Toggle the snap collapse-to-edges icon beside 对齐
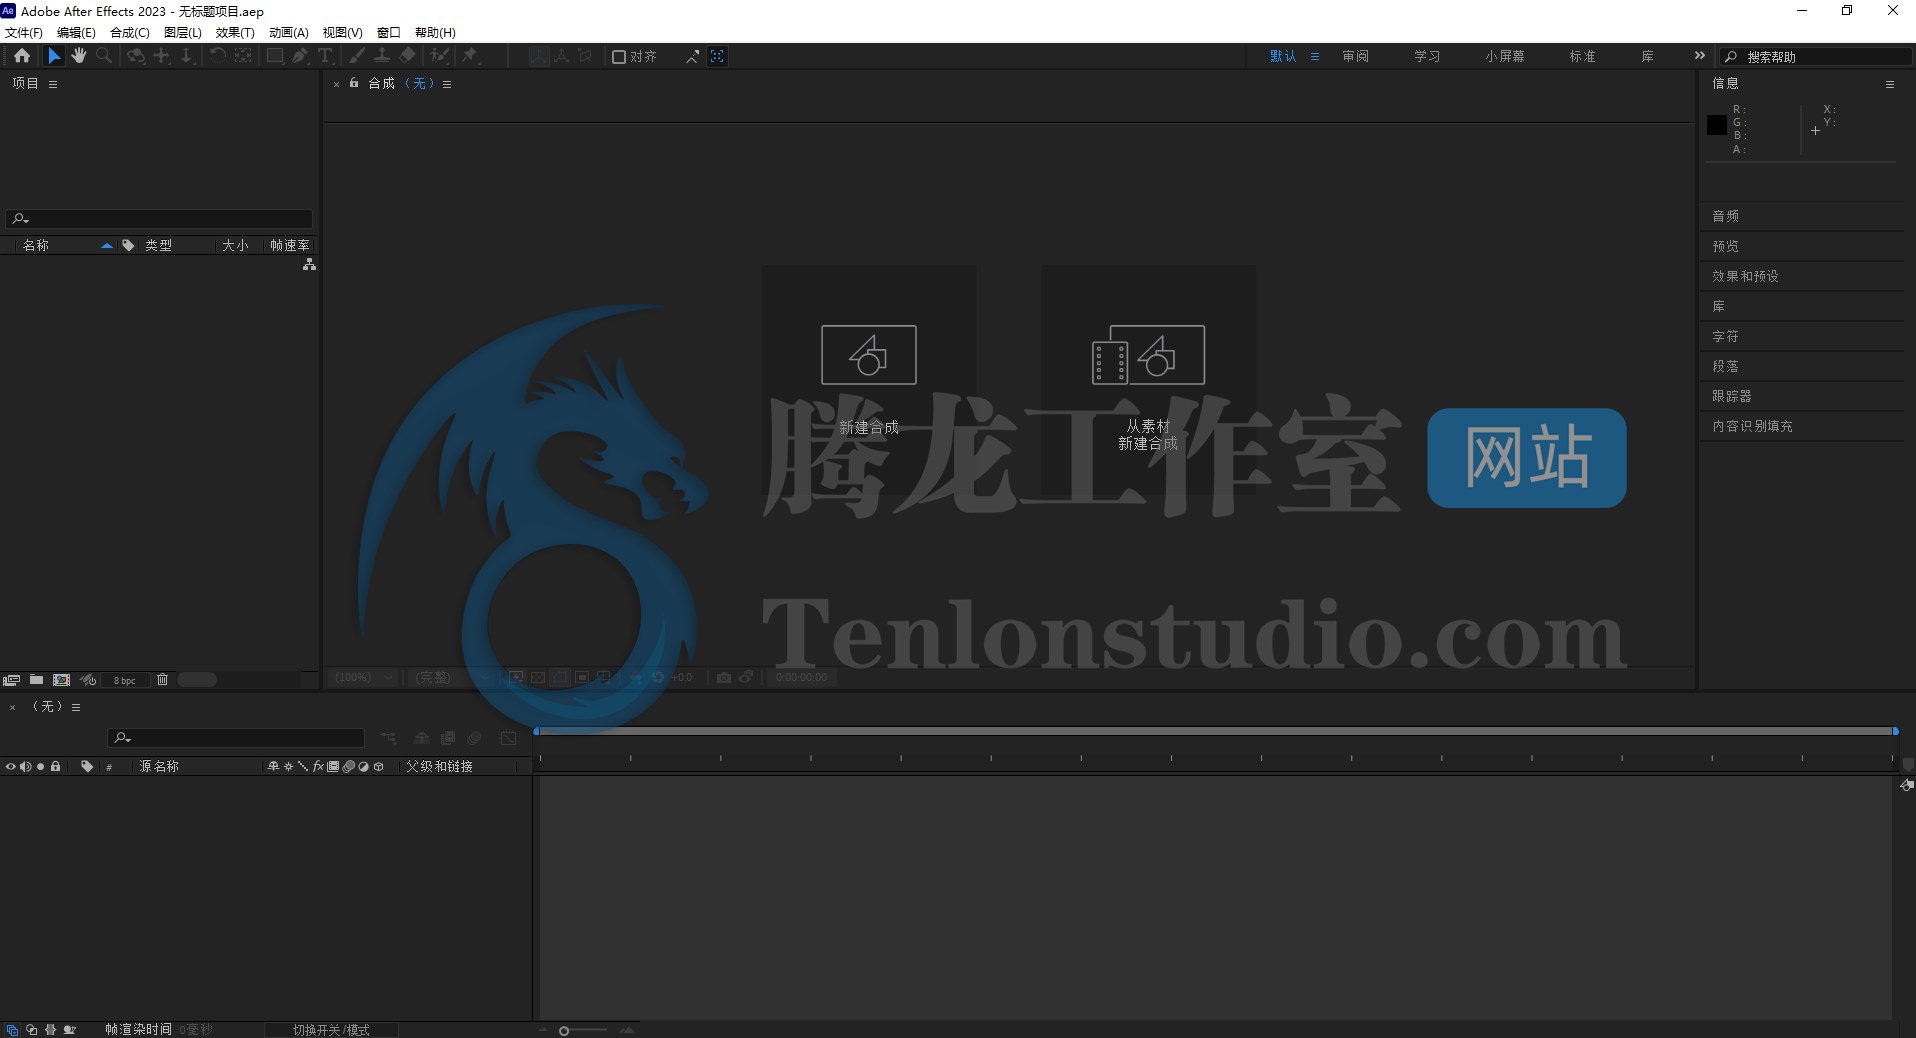 692,57
